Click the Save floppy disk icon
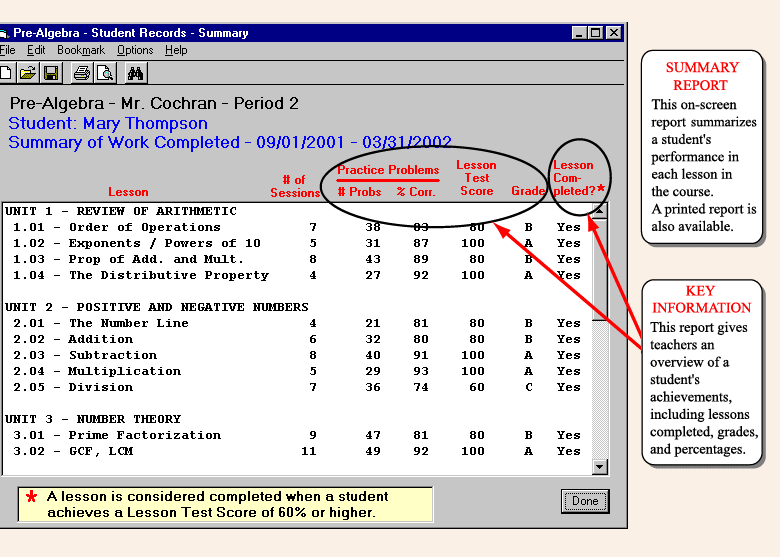 tap(50, 72)
